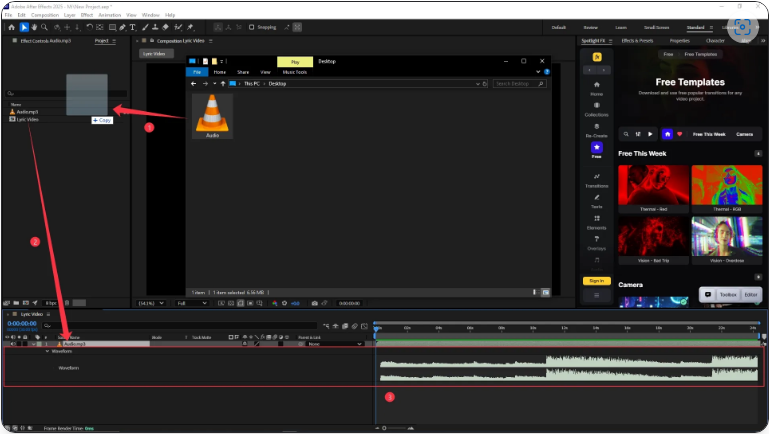Open the Effect menu
Viewport: 769px width, 434px height.
(x=87, y=15)
